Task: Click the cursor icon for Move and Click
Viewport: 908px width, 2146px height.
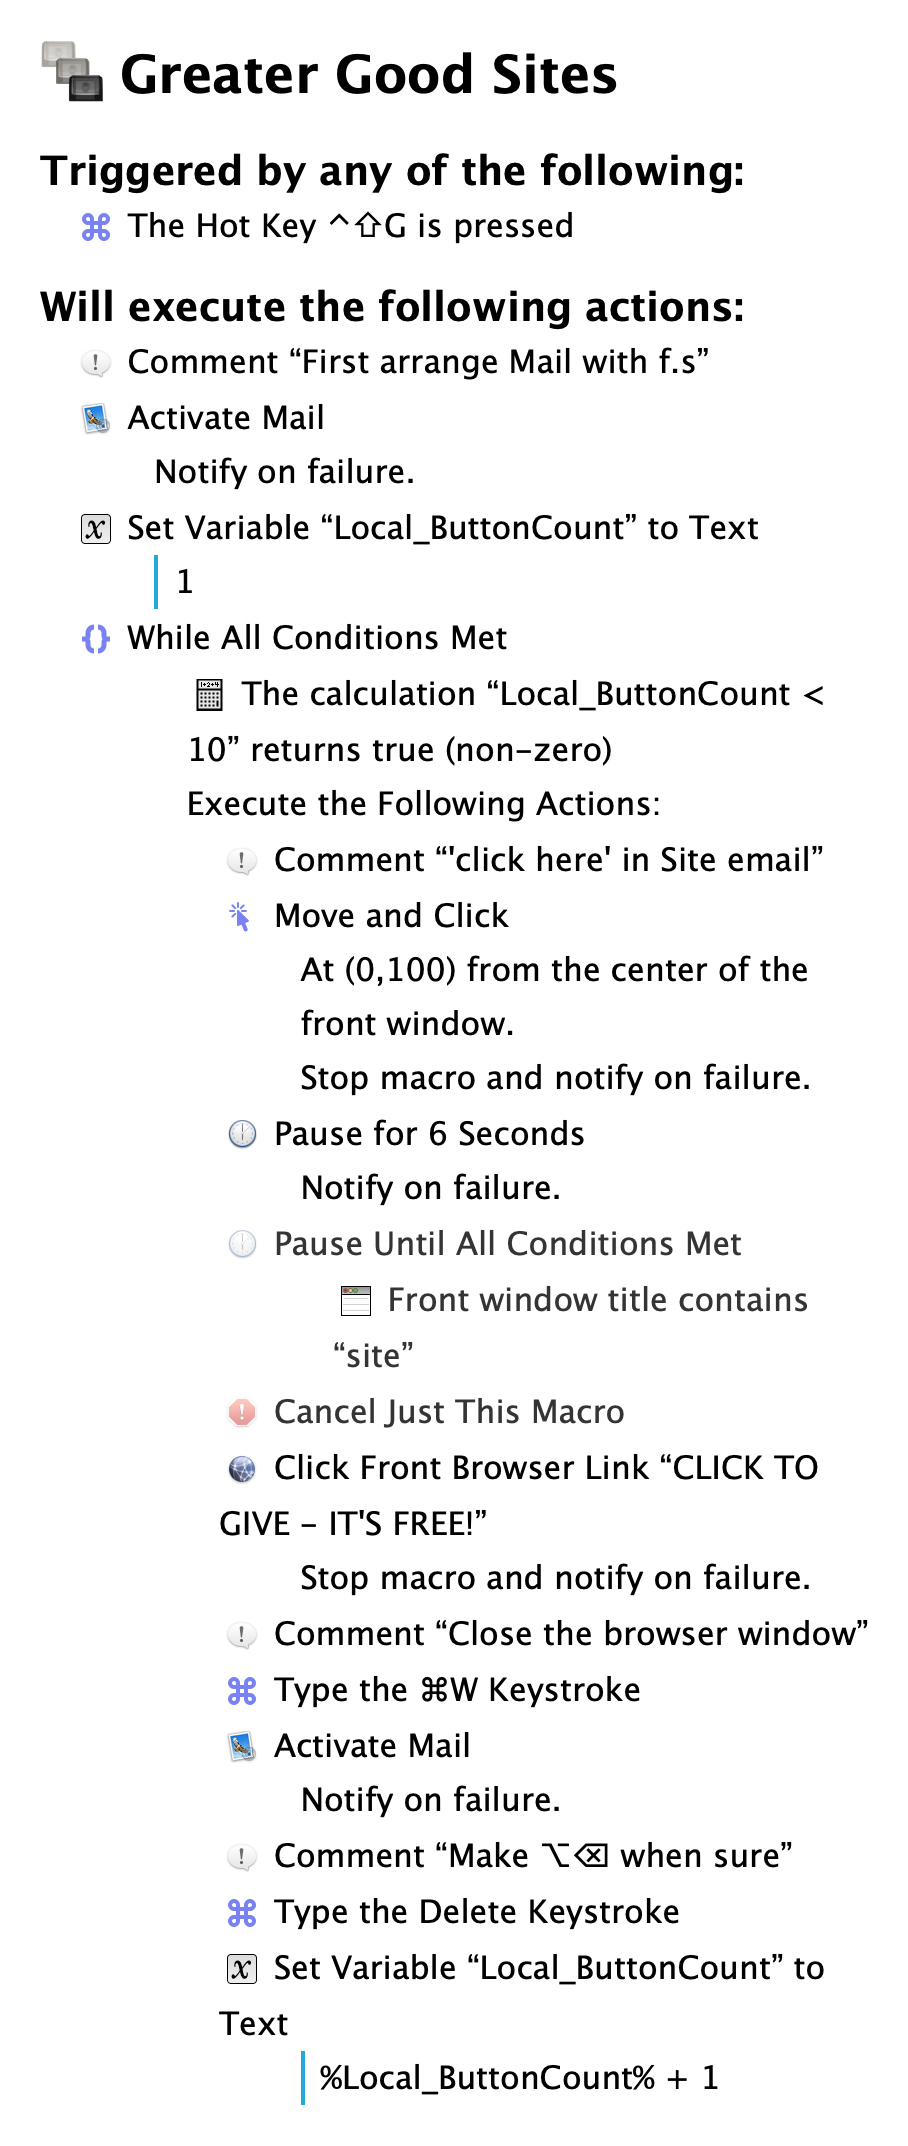Action: point(242,916)
